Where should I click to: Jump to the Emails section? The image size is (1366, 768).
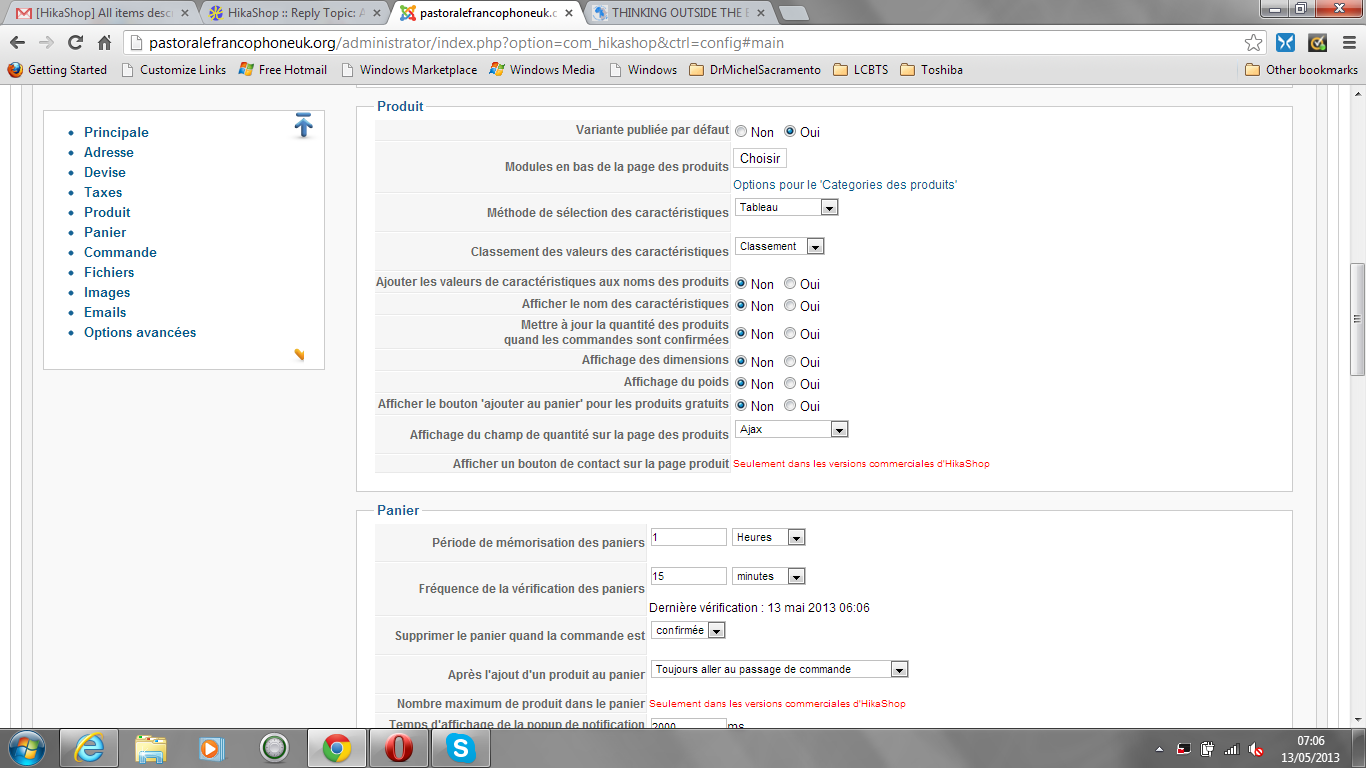point(105,312)
